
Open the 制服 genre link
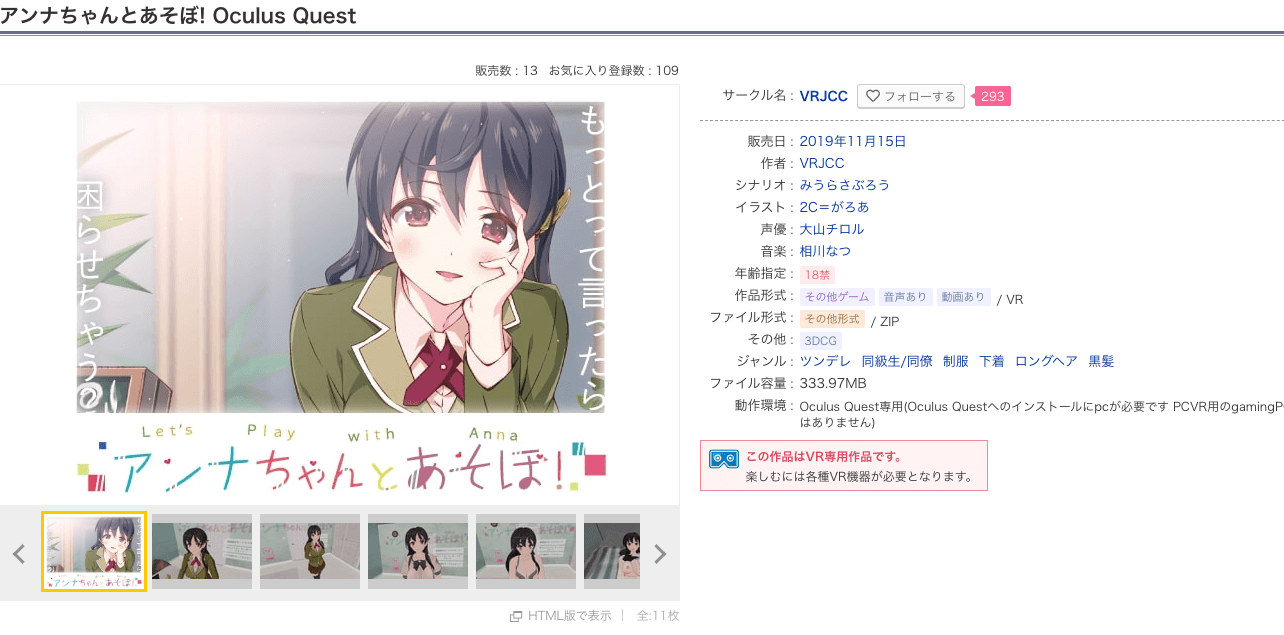pos(956,361)
